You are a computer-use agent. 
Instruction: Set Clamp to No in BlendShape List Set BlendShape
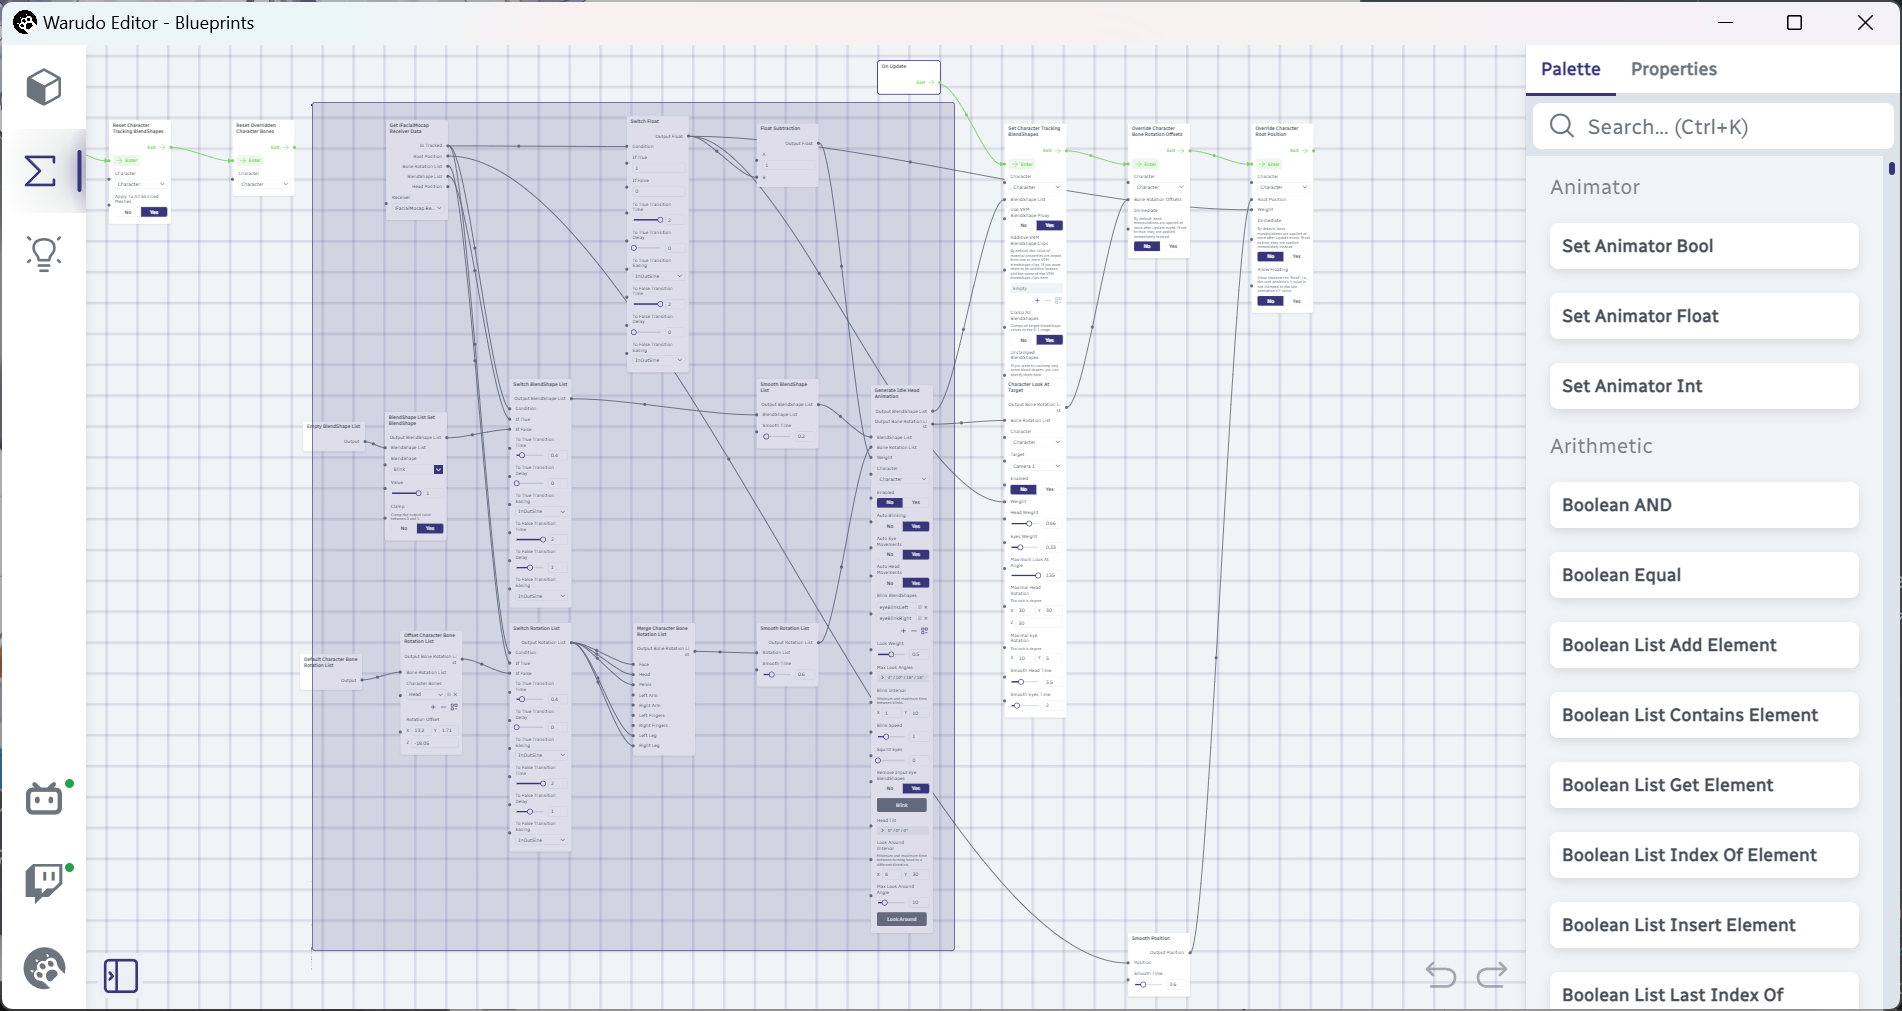404,528
